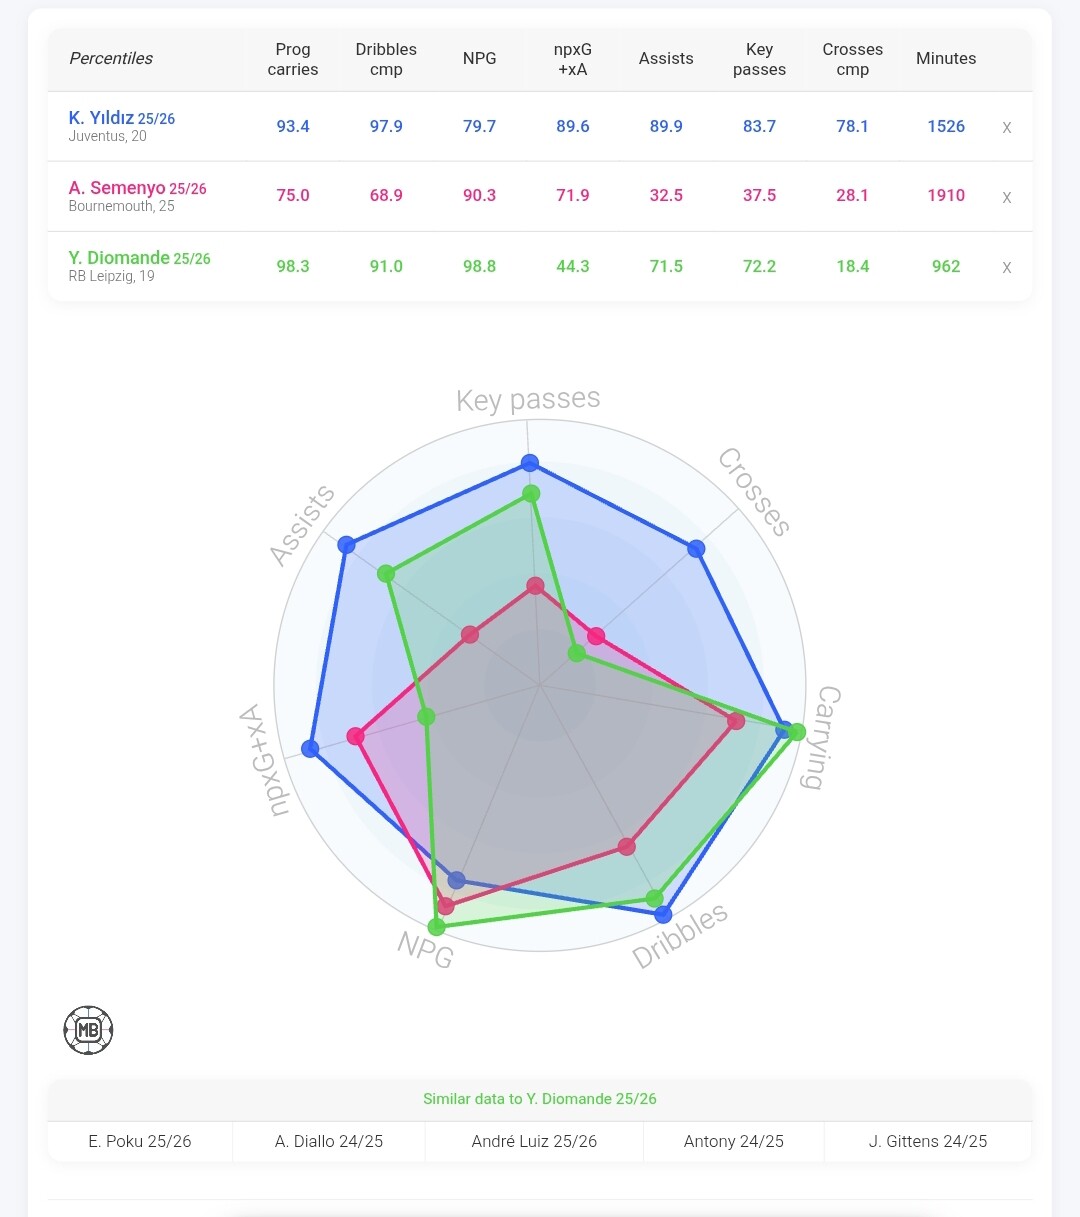1080x1217 pixels.
Task: Pick J. Gittens 24/25 similar player
Action: pos(927,1141)
